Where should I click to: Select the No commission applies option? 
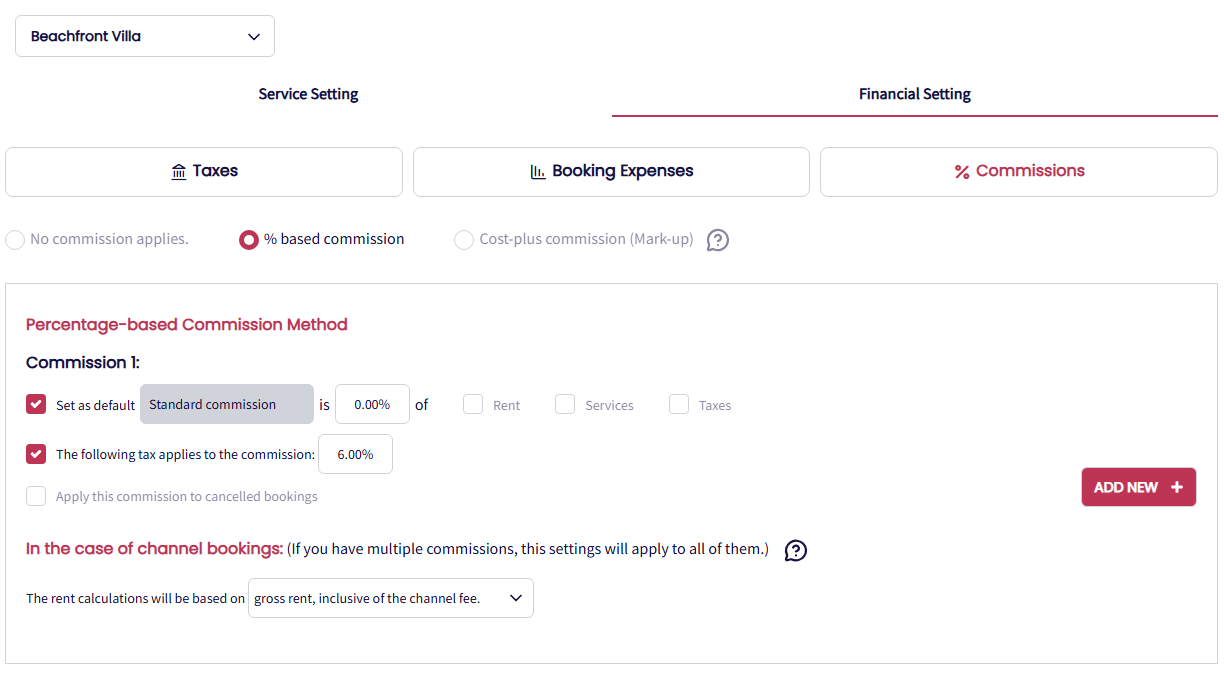tap(16, 240)
